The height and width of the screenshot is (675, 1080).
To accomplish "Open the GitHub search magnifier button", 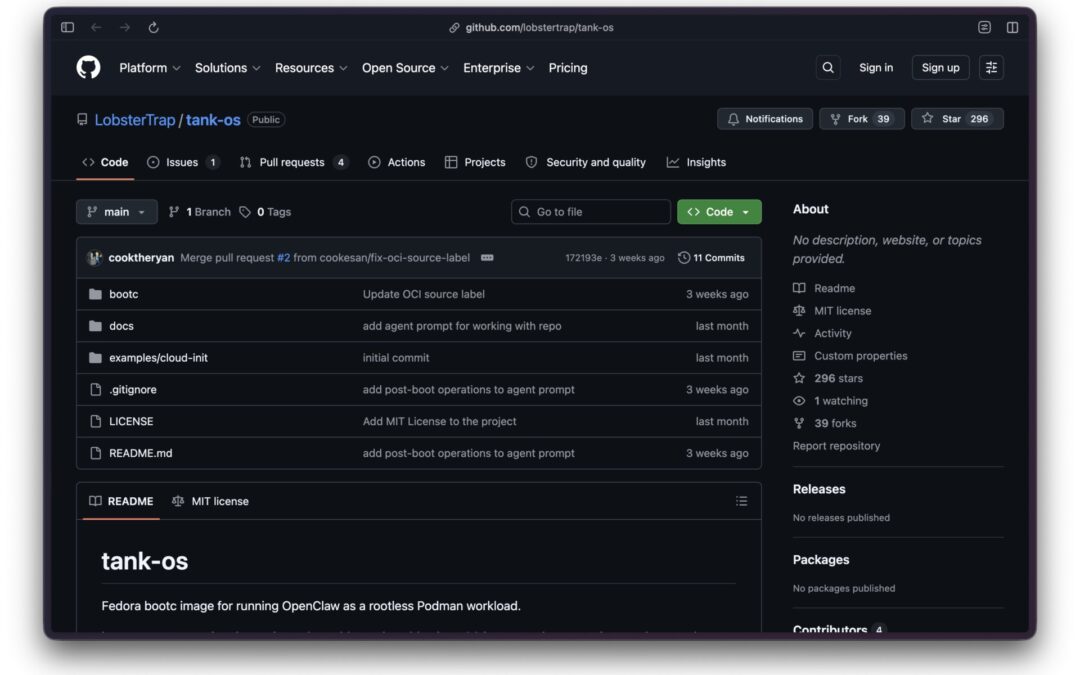I will pyautogui.click(x=828, y=68).
